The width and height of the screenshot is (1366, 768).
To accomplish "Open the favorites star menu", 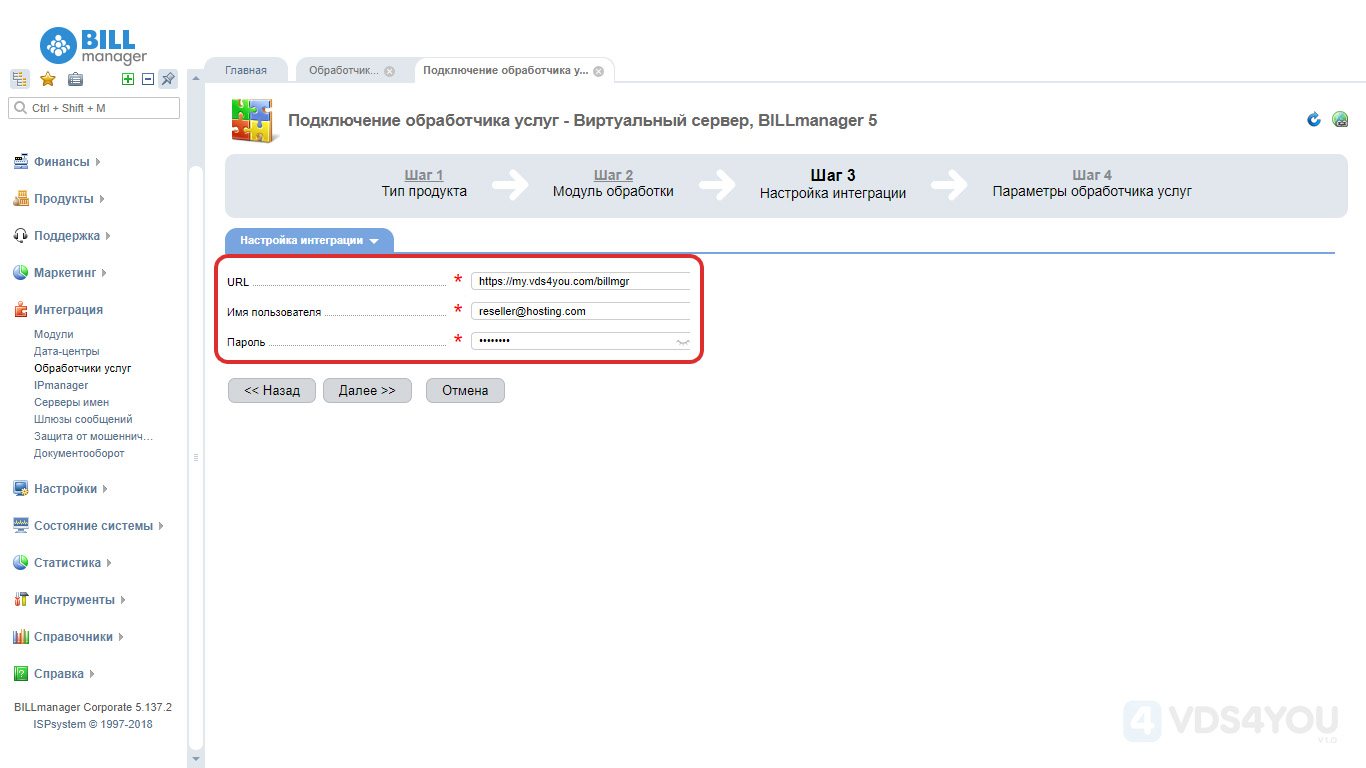I will point(47,79).
